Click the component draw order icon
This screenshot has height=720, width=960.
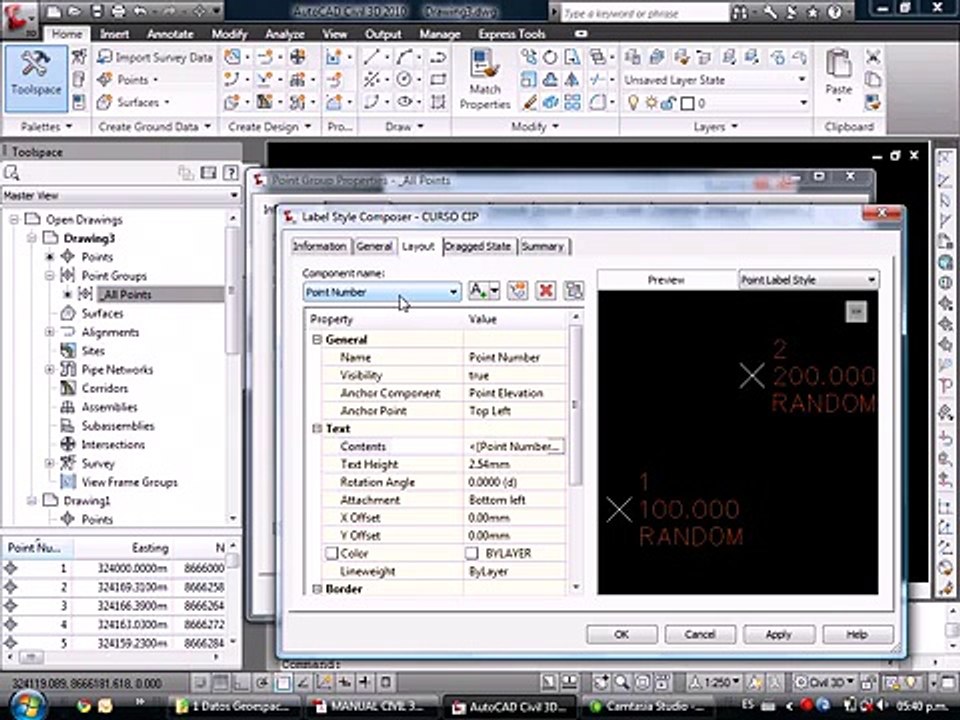point(574,290)
